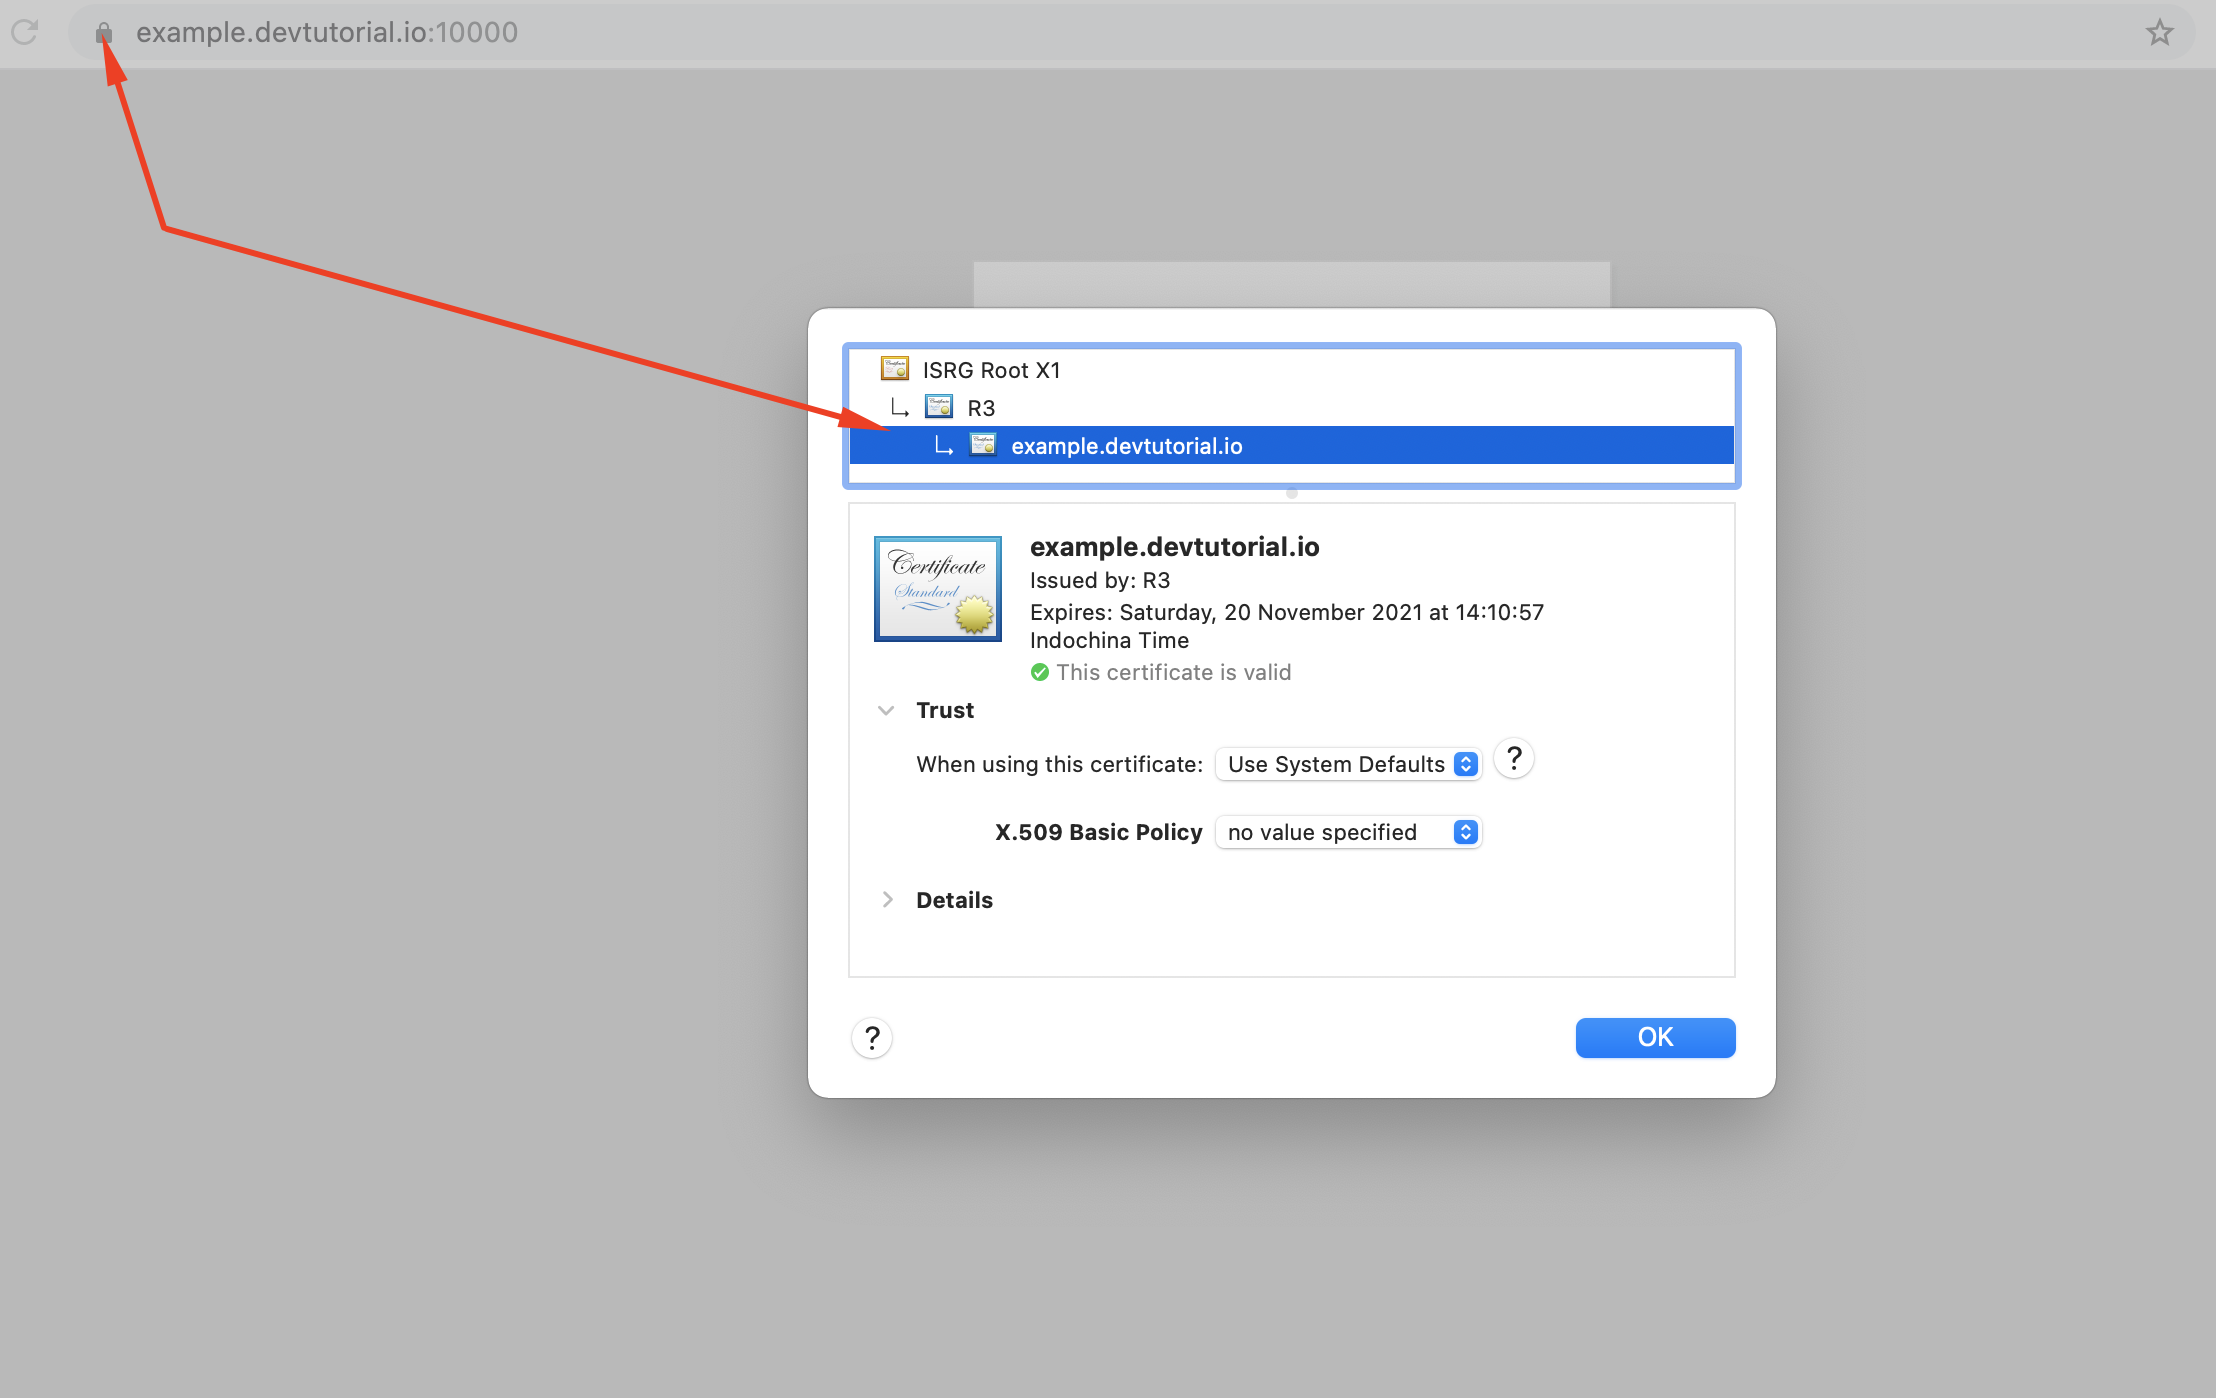This screenshot has width=2216, height=1398.
Task: Click the certificate title example.devtutorial.io
Action: click(x=1174, y=547)
